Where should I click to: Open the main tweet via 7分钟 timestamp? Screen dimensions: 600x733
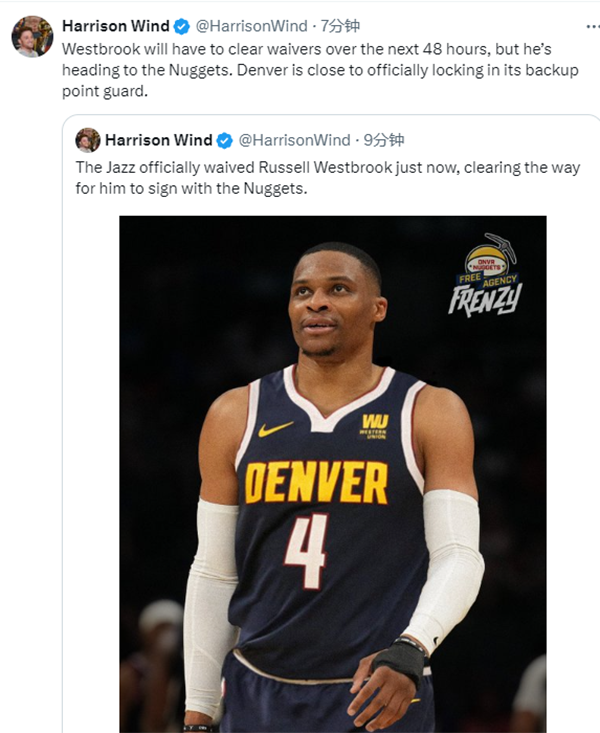(339, 26)
